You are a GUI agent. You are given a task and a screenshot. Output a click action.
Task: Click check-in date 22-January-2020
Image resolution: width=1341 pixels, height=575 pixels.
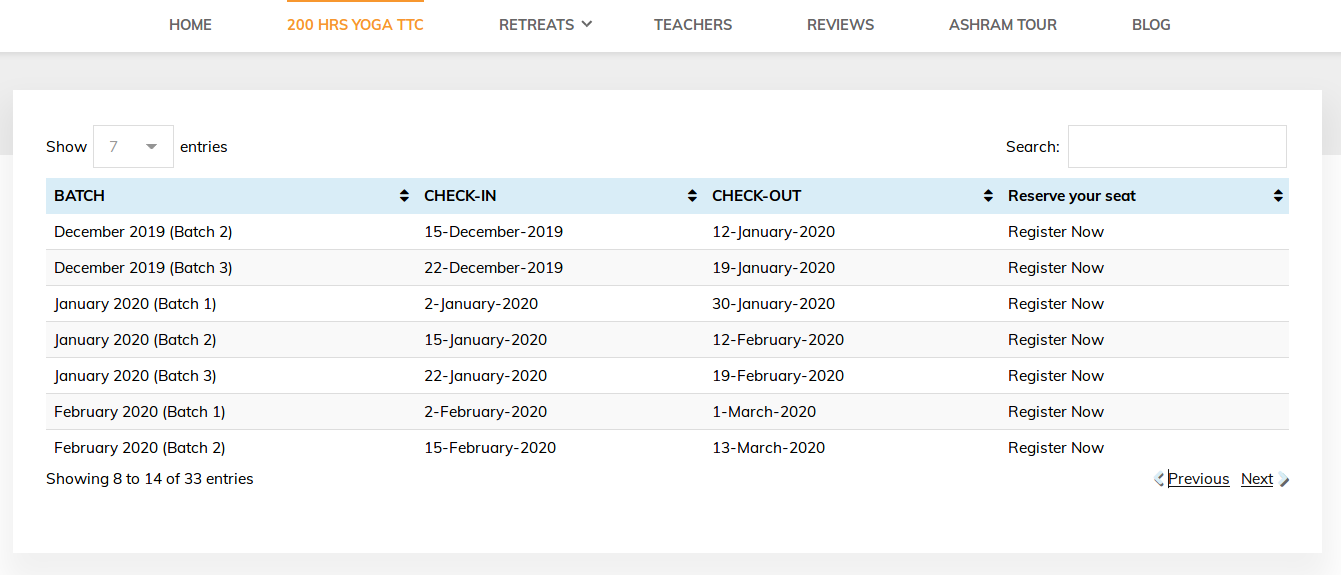(485, 376)
